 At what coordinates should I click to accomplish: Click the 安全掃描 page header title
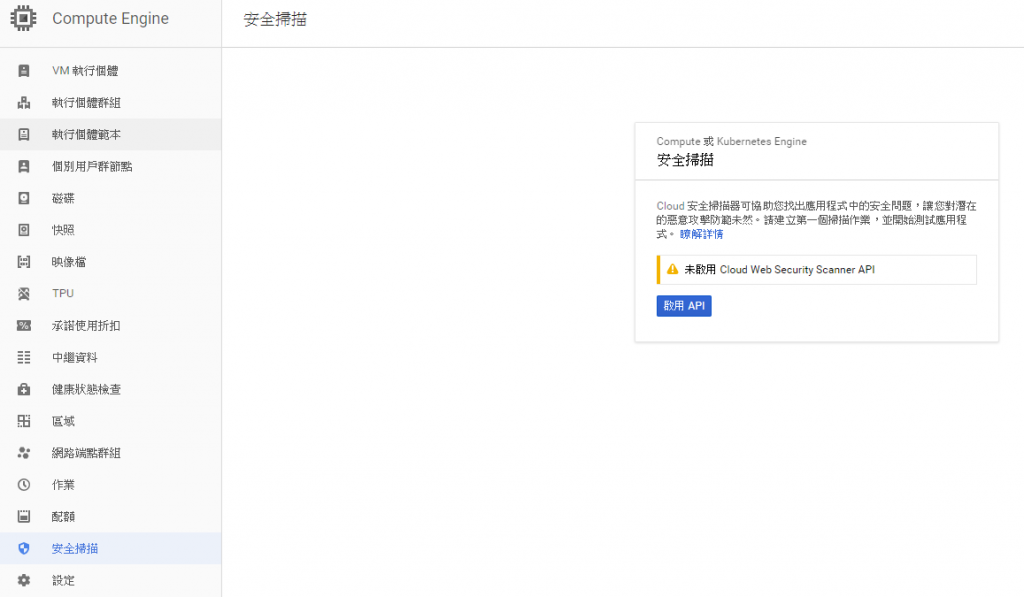pyautogui.click(x=275, y=20)
